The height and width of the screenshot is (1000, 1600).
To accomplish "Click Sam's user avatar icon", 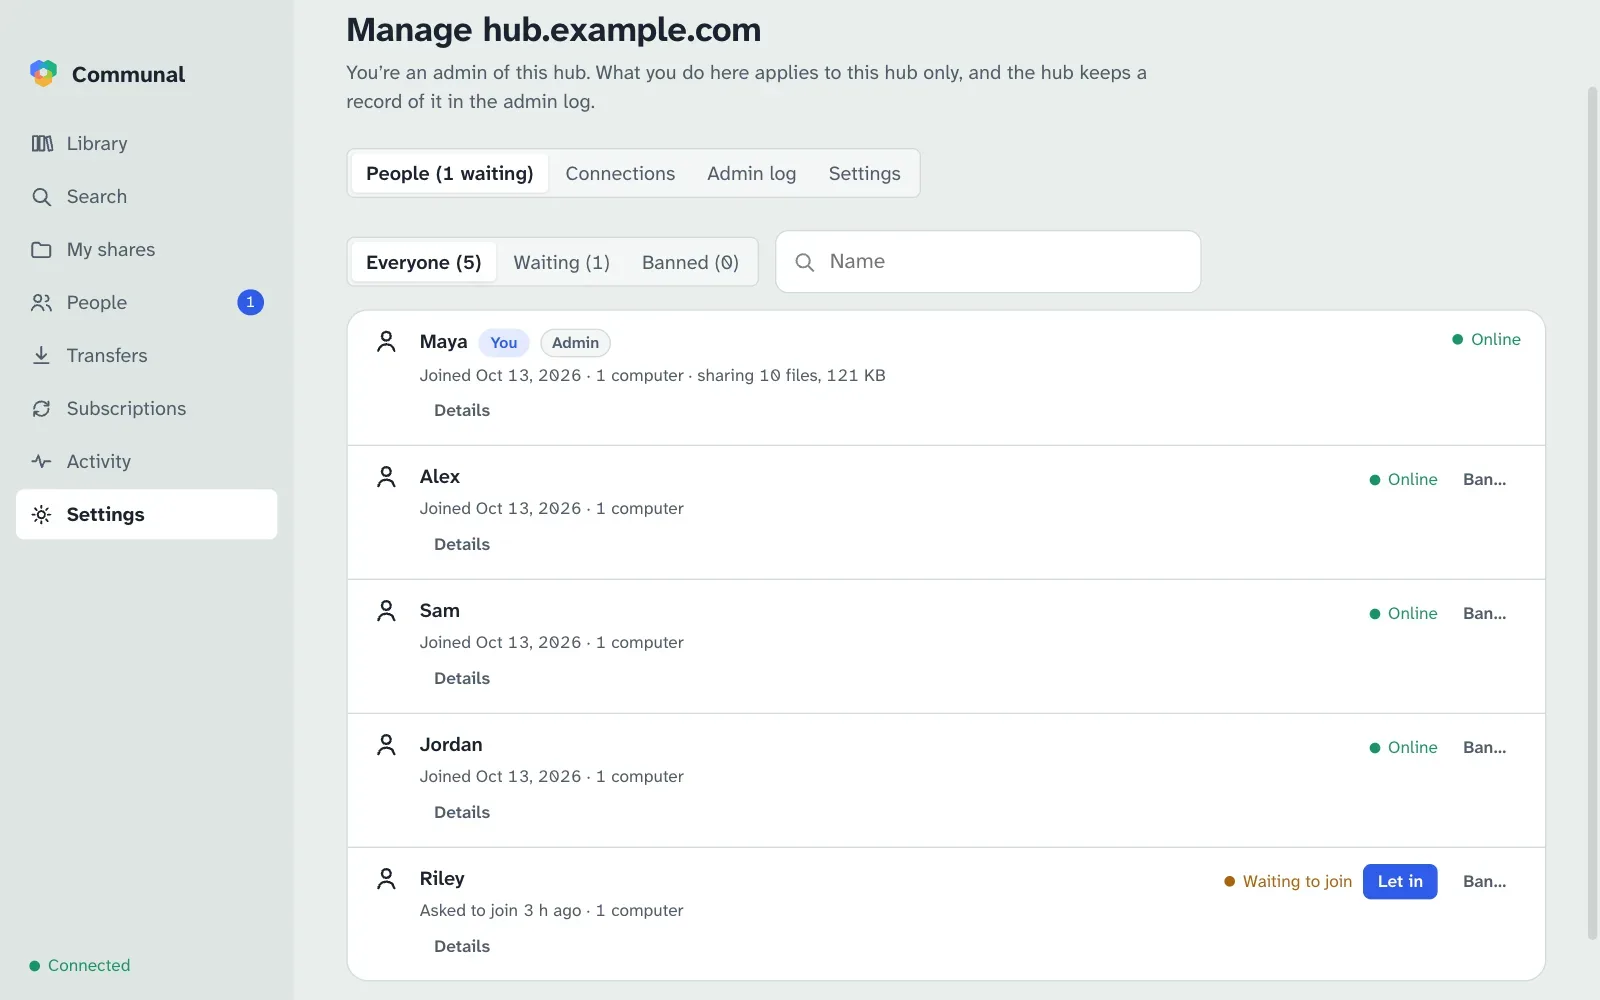I will [x=386, y=611].
